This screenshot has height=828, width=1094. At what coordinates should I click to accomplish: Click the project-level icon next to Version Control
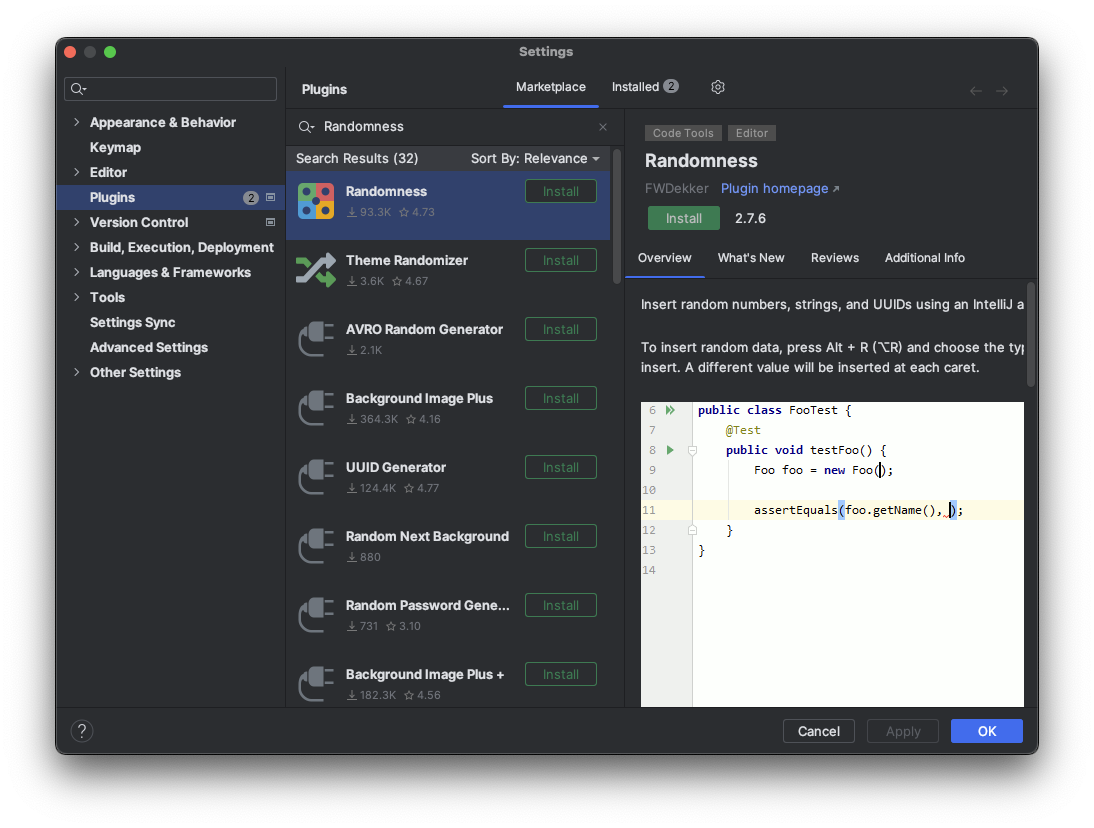[x=271, y=223]
